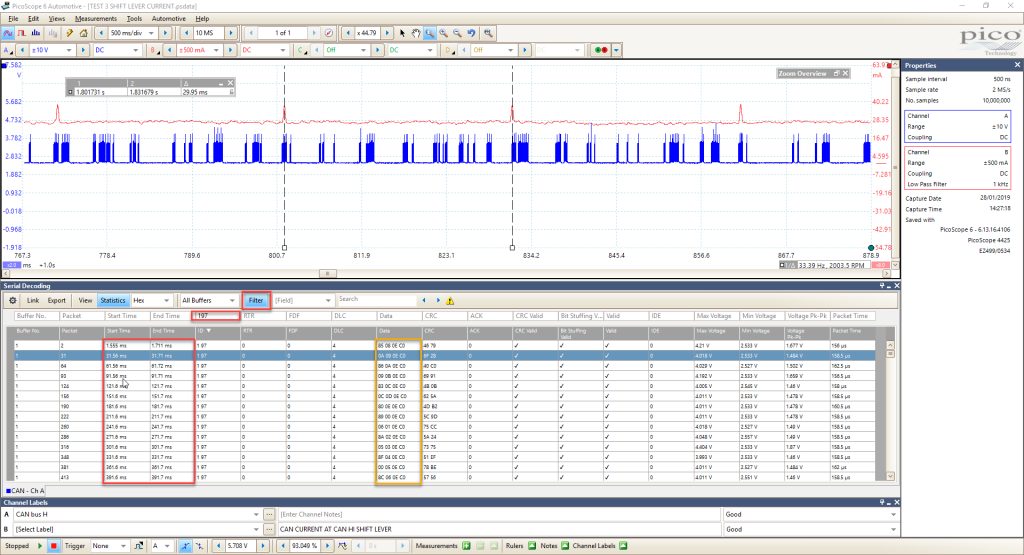Click the Link button
Screen dimensions: 1024x555
click(x=33, y=300)
